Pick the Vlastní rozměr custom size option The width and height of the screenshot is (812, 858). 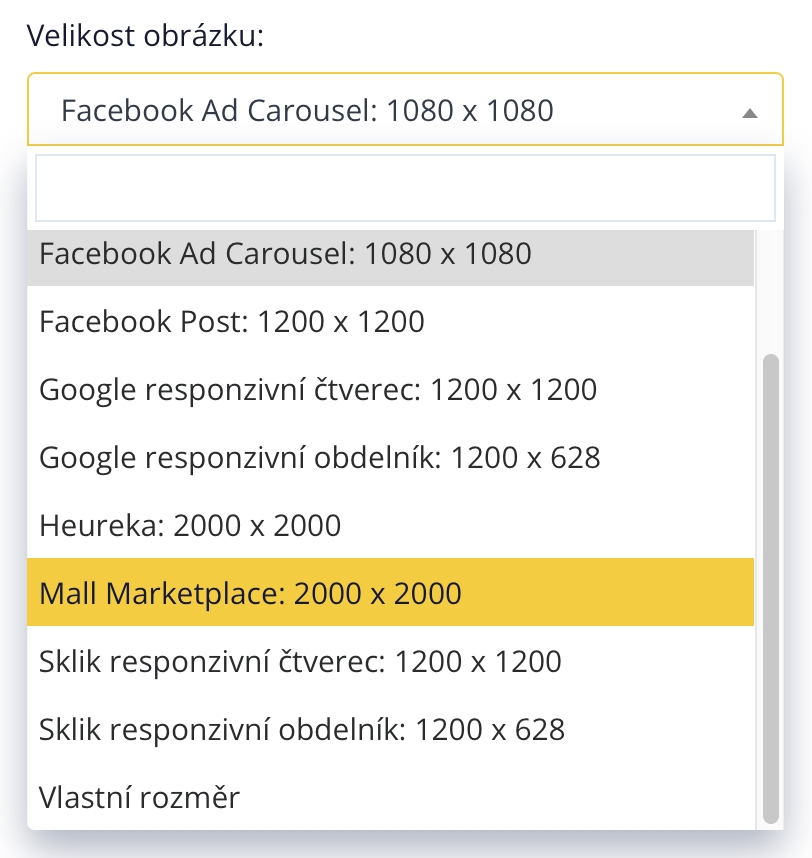tap(140, 797)
